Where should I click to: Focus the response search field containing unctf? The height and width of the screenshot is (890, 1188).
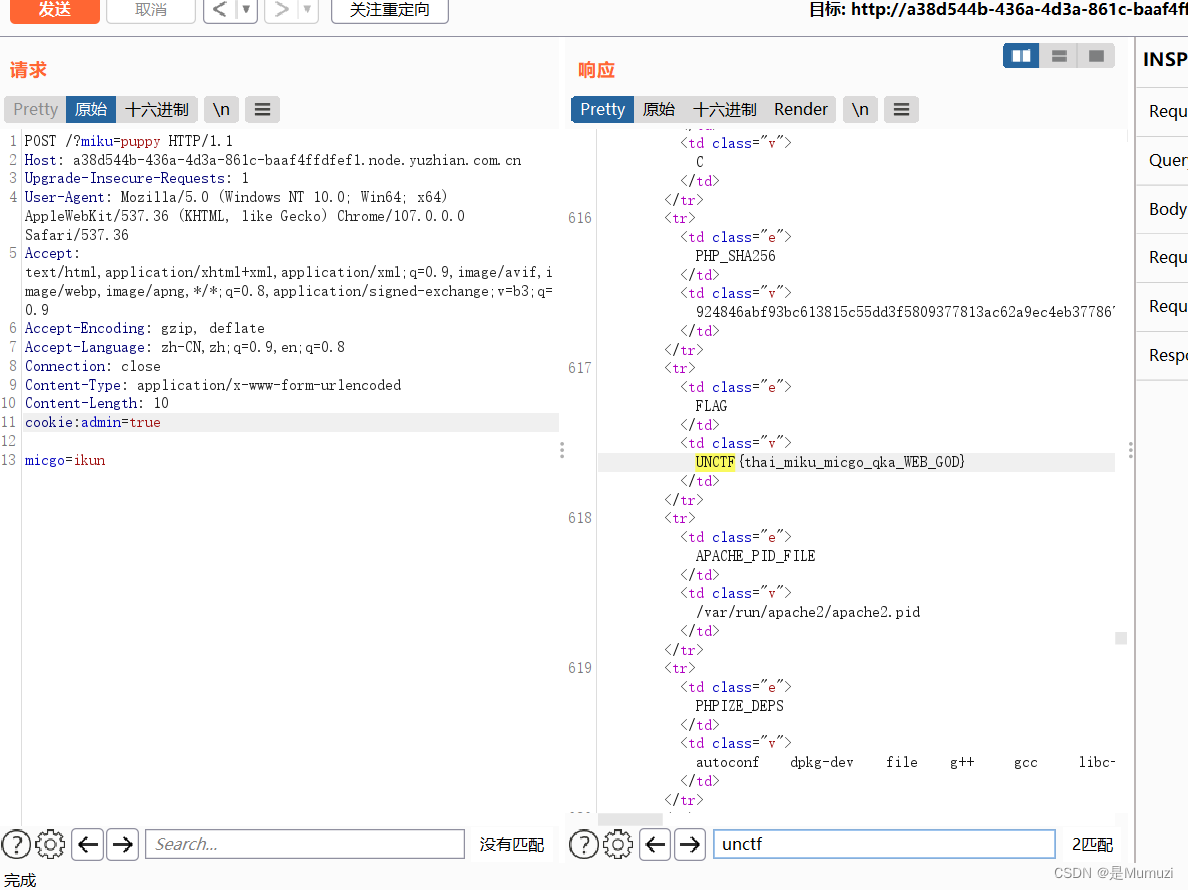coord(884,844)
